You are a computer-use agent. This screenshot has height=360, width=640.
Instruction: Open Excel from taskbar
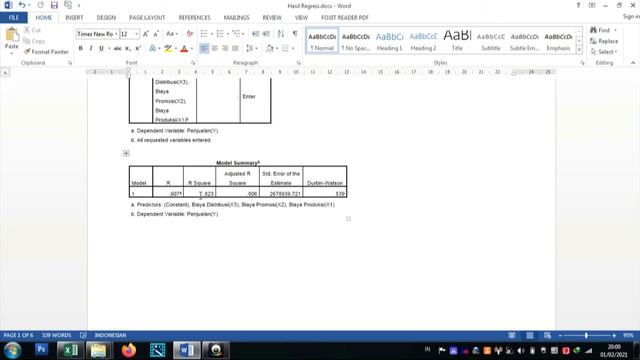tap(70, 350)
